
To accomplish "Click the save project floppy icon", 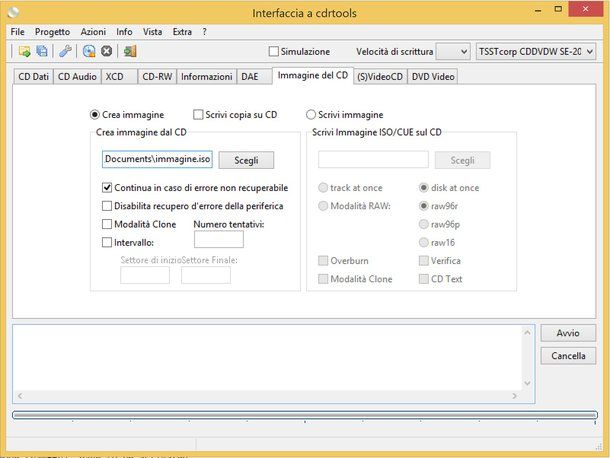I will click(42, 51).
